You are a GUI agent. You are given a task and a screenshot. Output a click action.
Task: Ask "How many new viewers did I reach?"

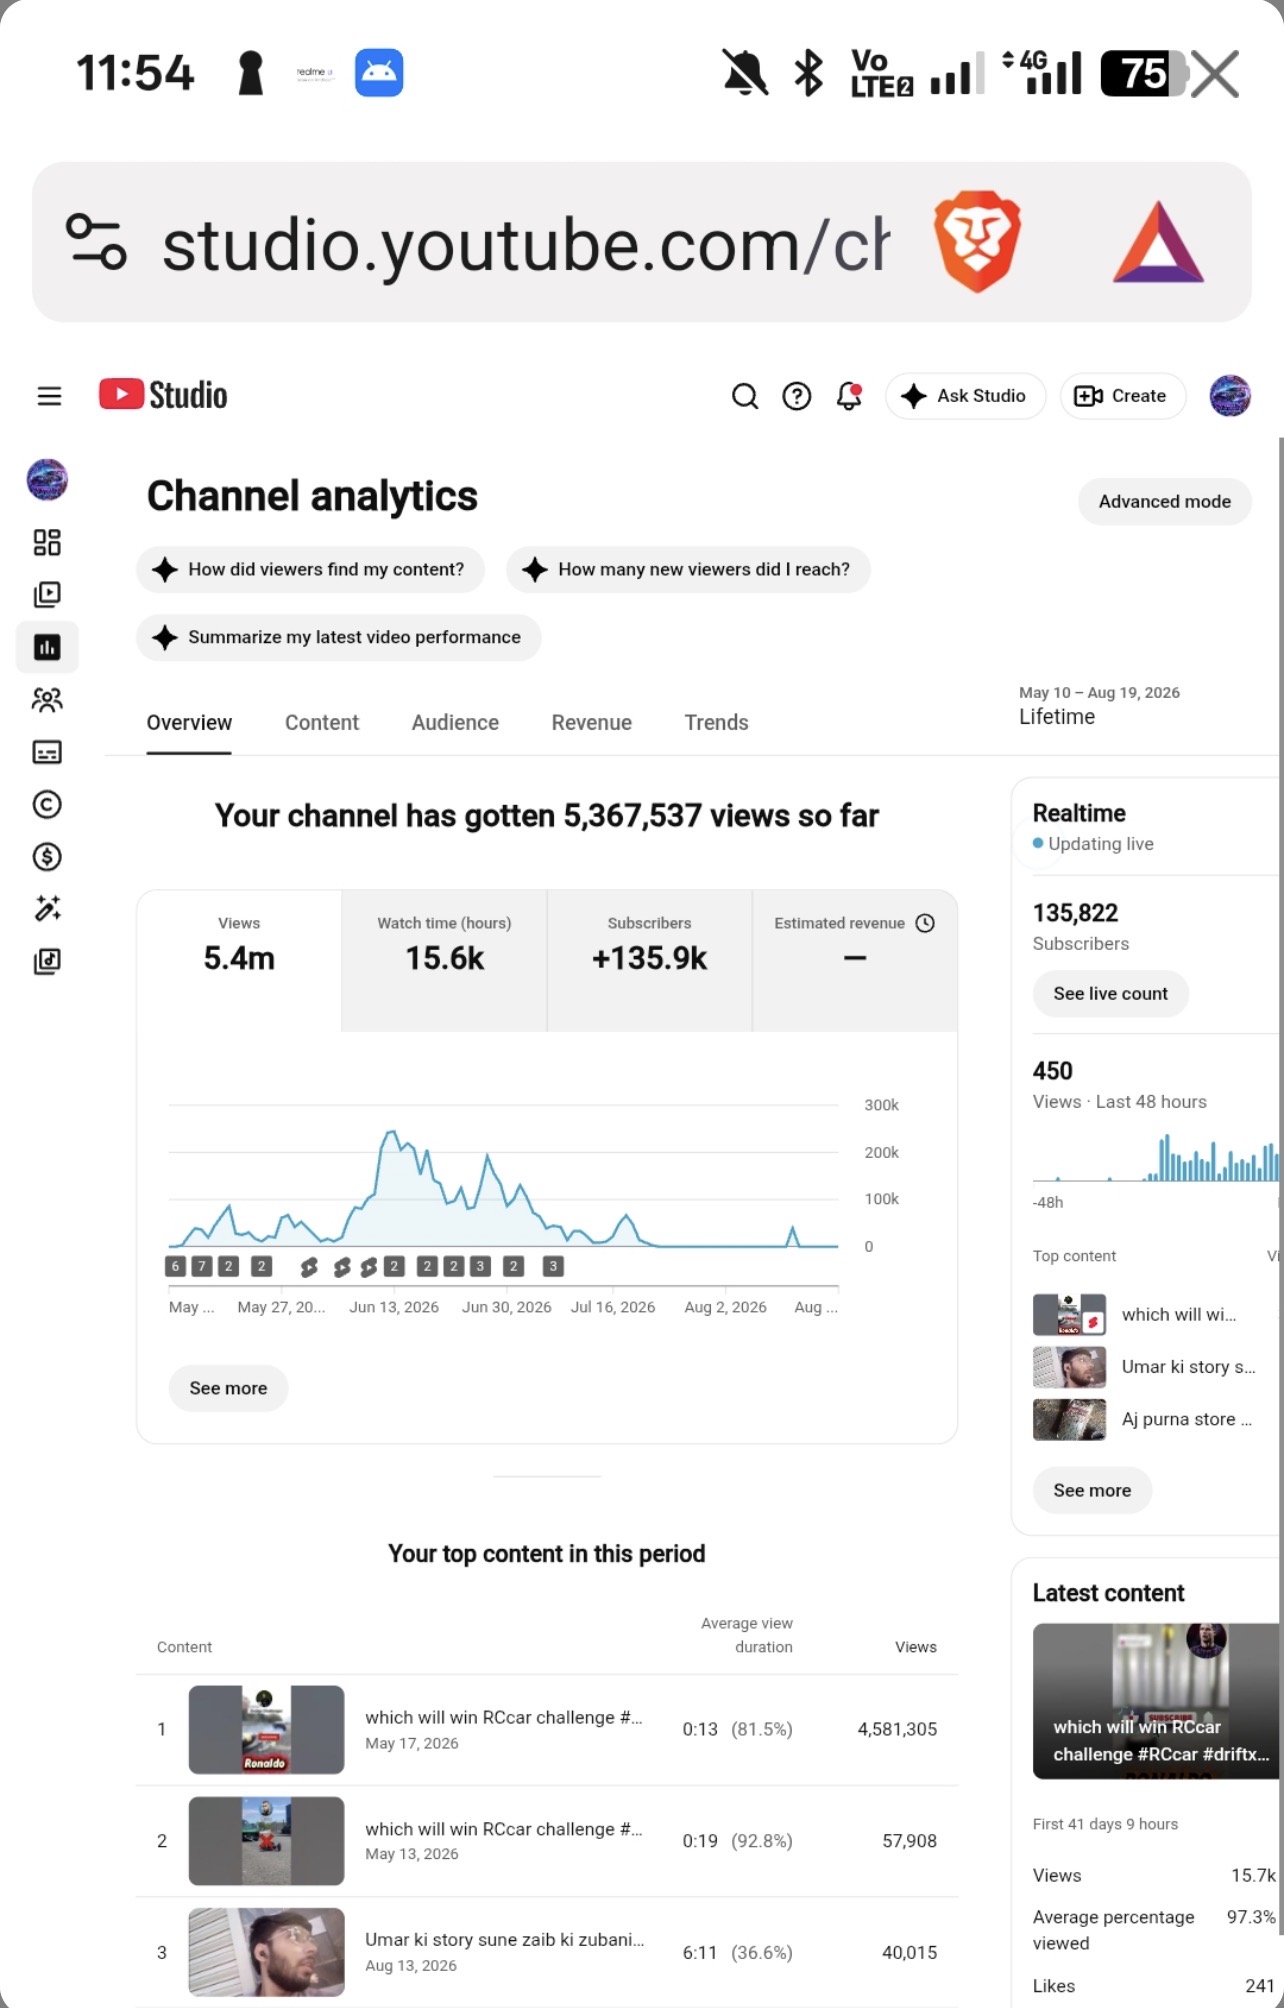tap(688, 570)
